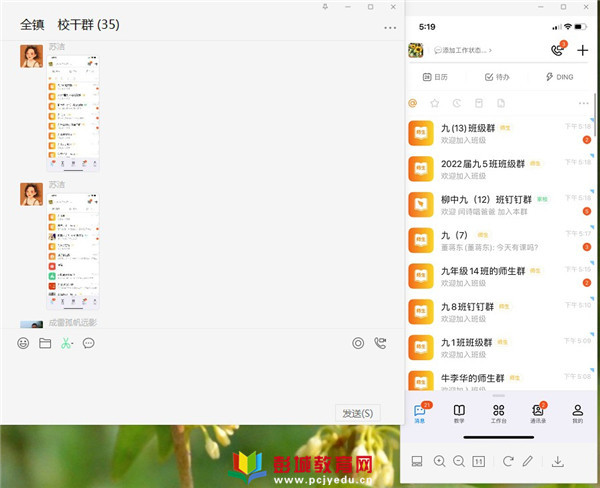Open the 九(13)班级群 conversation
600x488 pixels.
(x=500, y=133)
